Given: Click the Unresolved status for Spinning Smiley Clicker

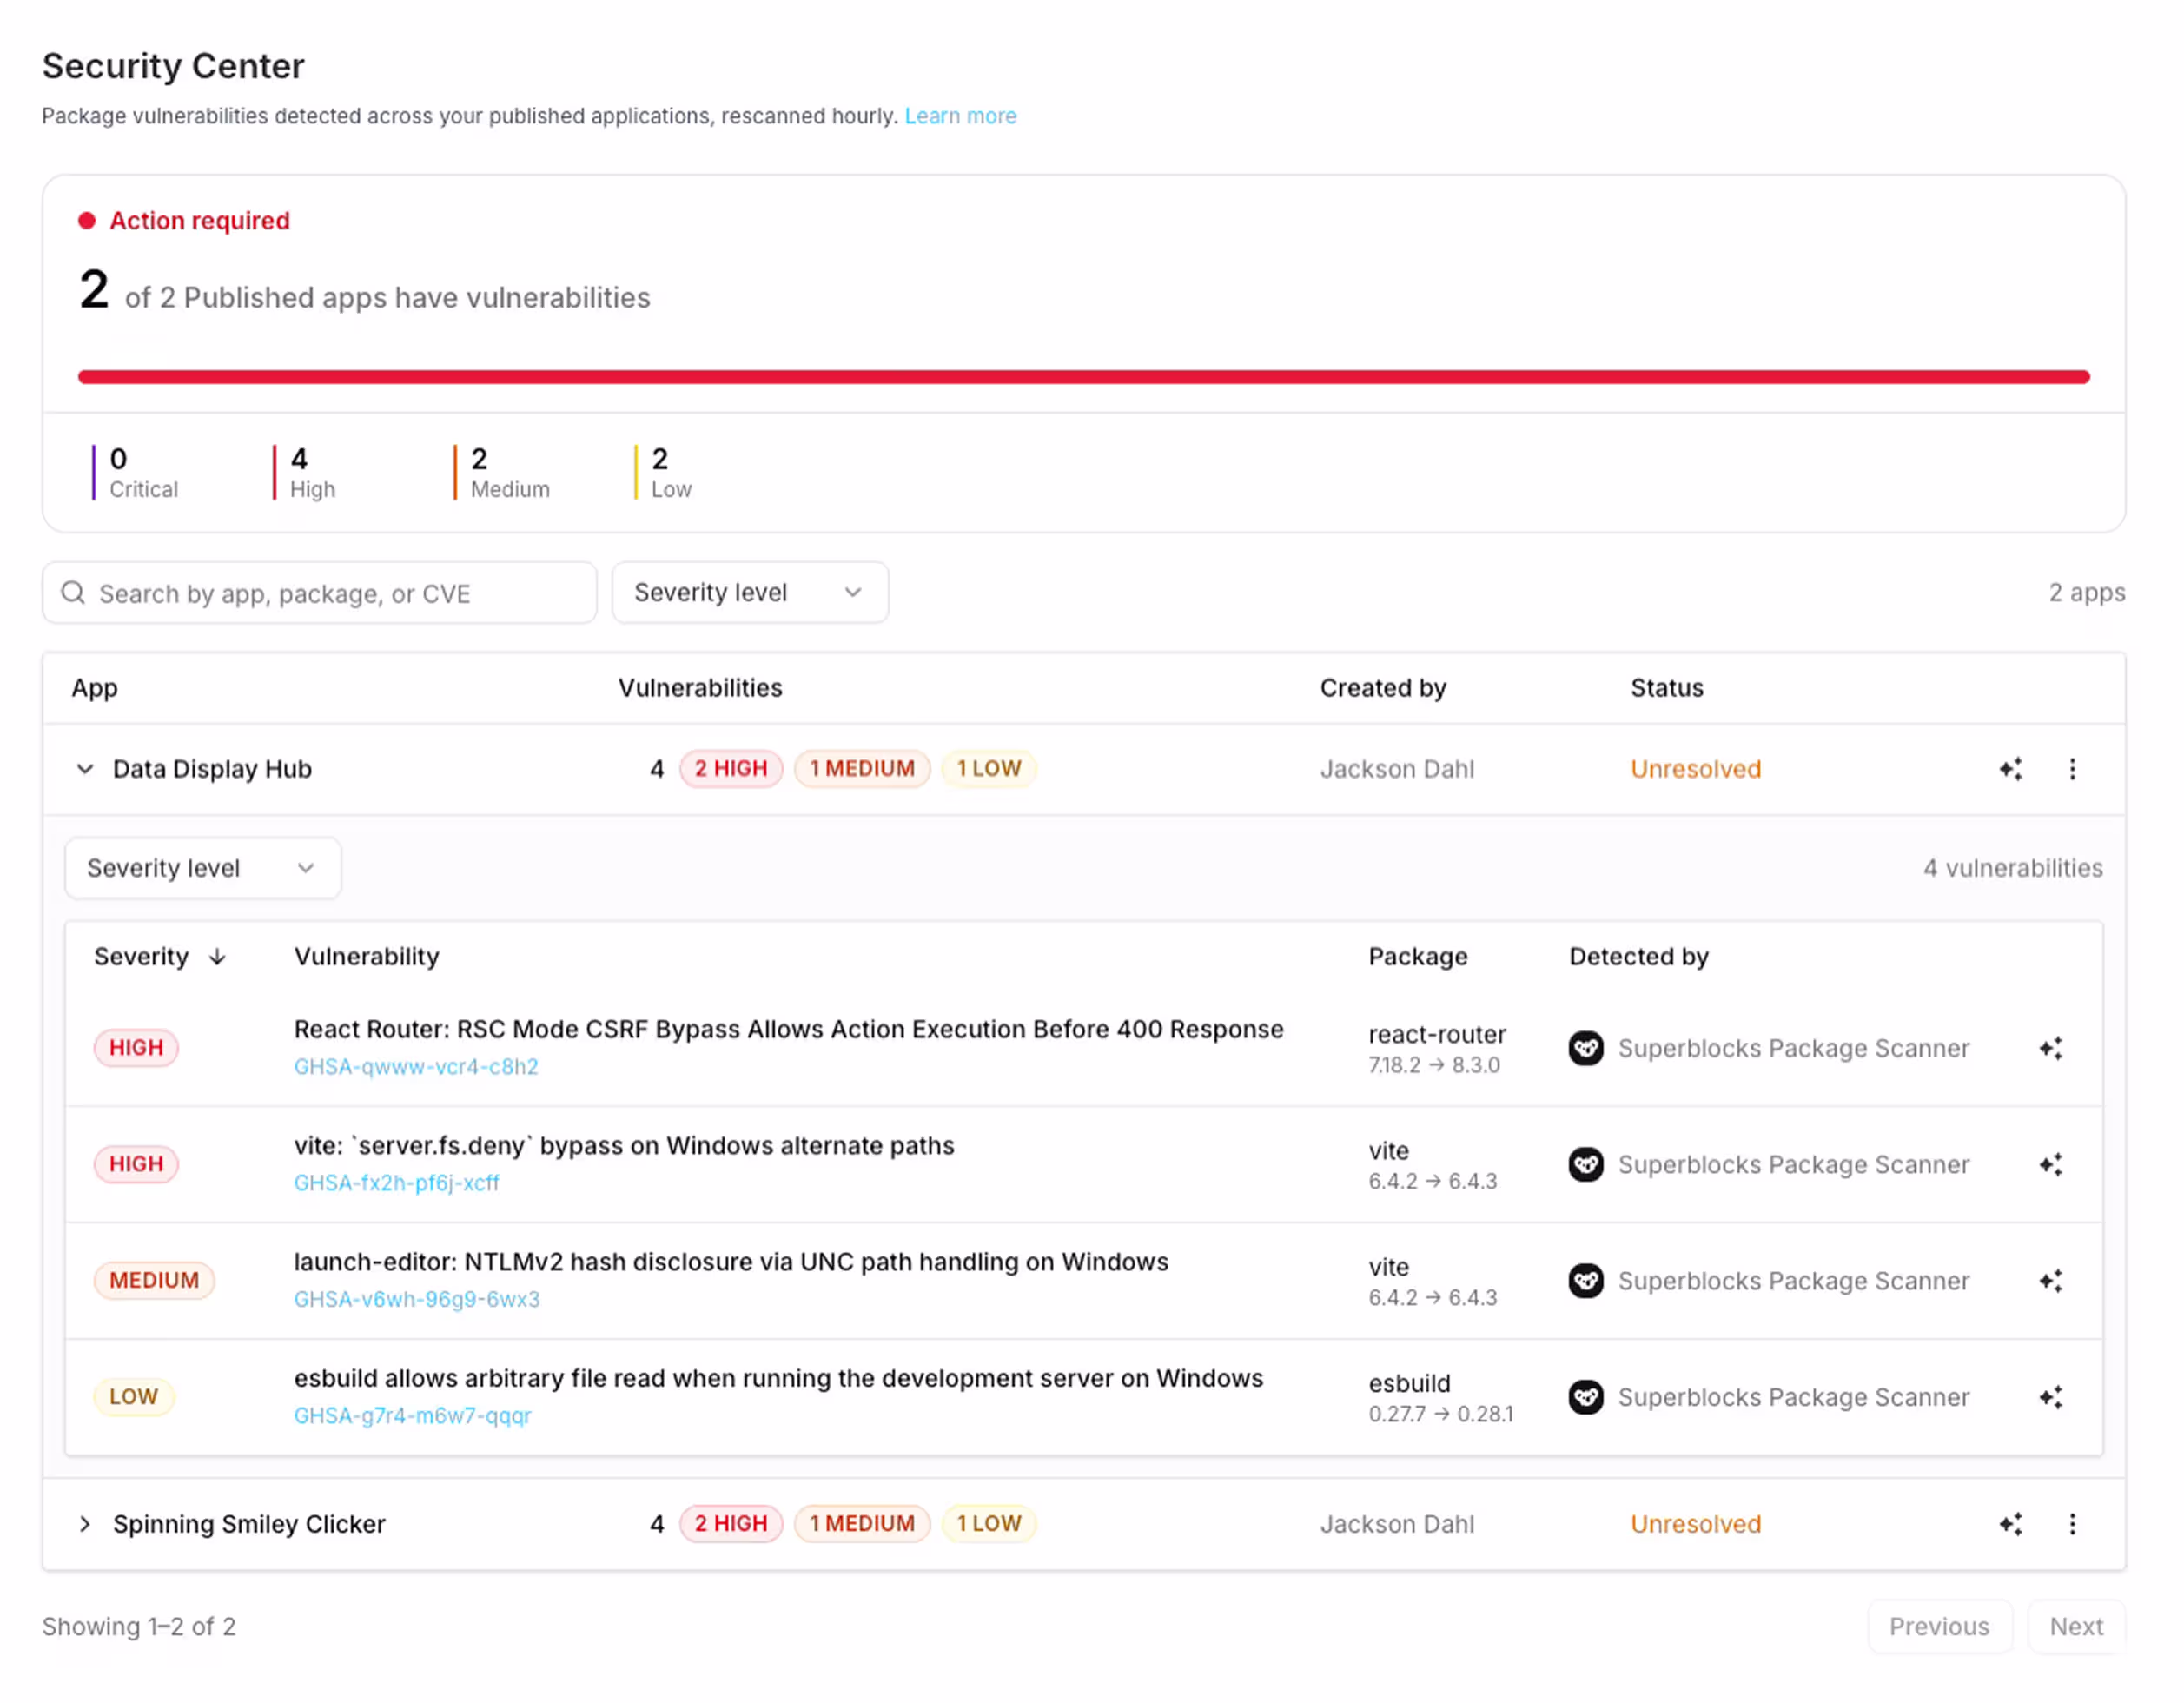Looking at the screenshot, I should click(x=1696, y=1524).
